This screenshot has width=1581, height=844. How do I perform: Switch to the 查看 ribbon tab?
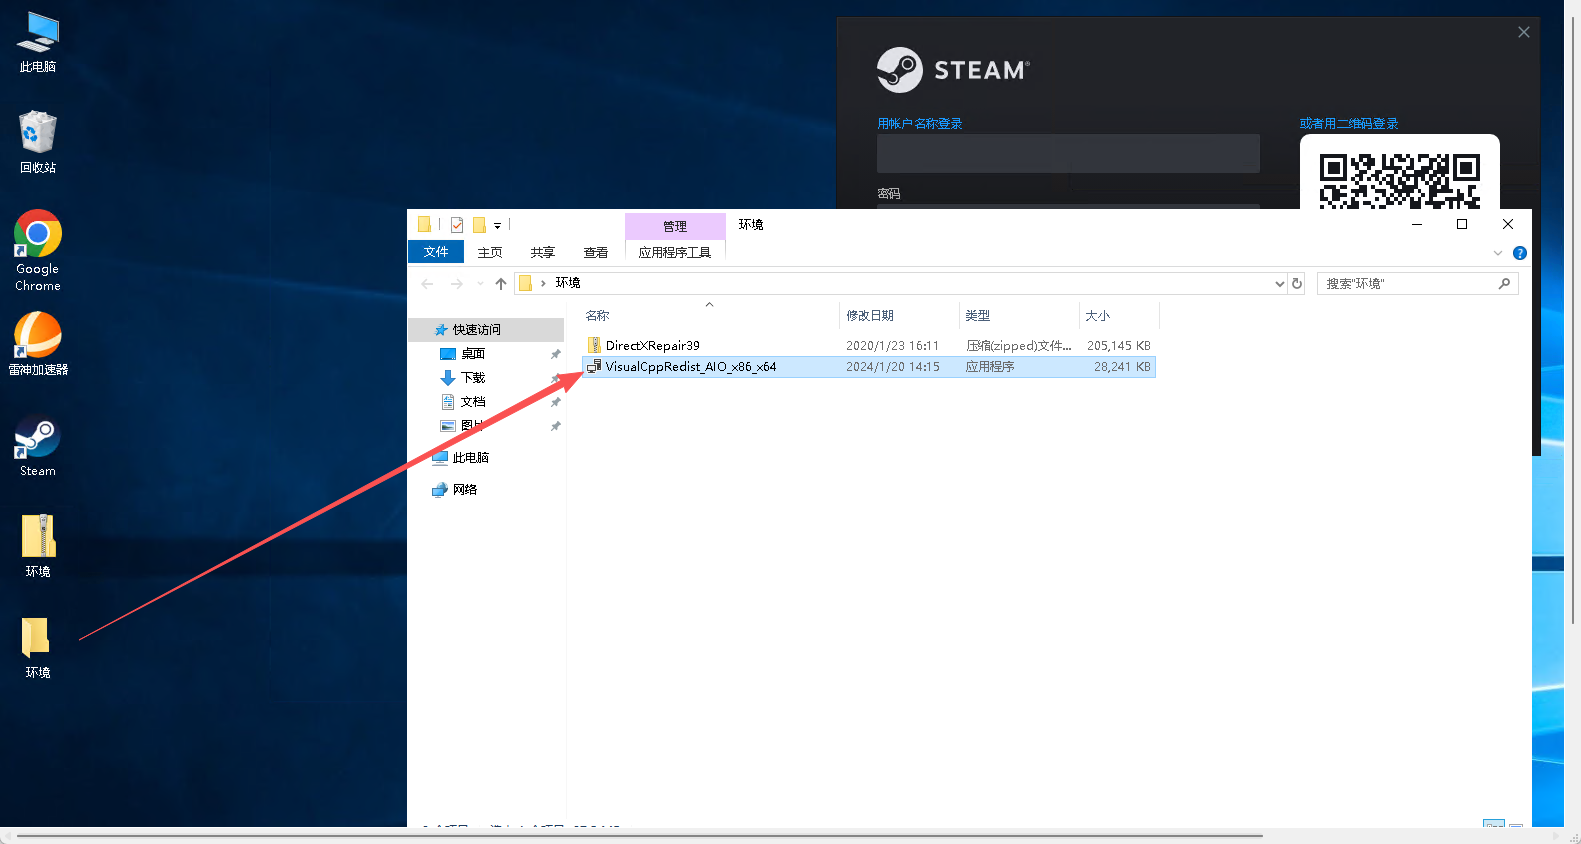tap(596, 253)
